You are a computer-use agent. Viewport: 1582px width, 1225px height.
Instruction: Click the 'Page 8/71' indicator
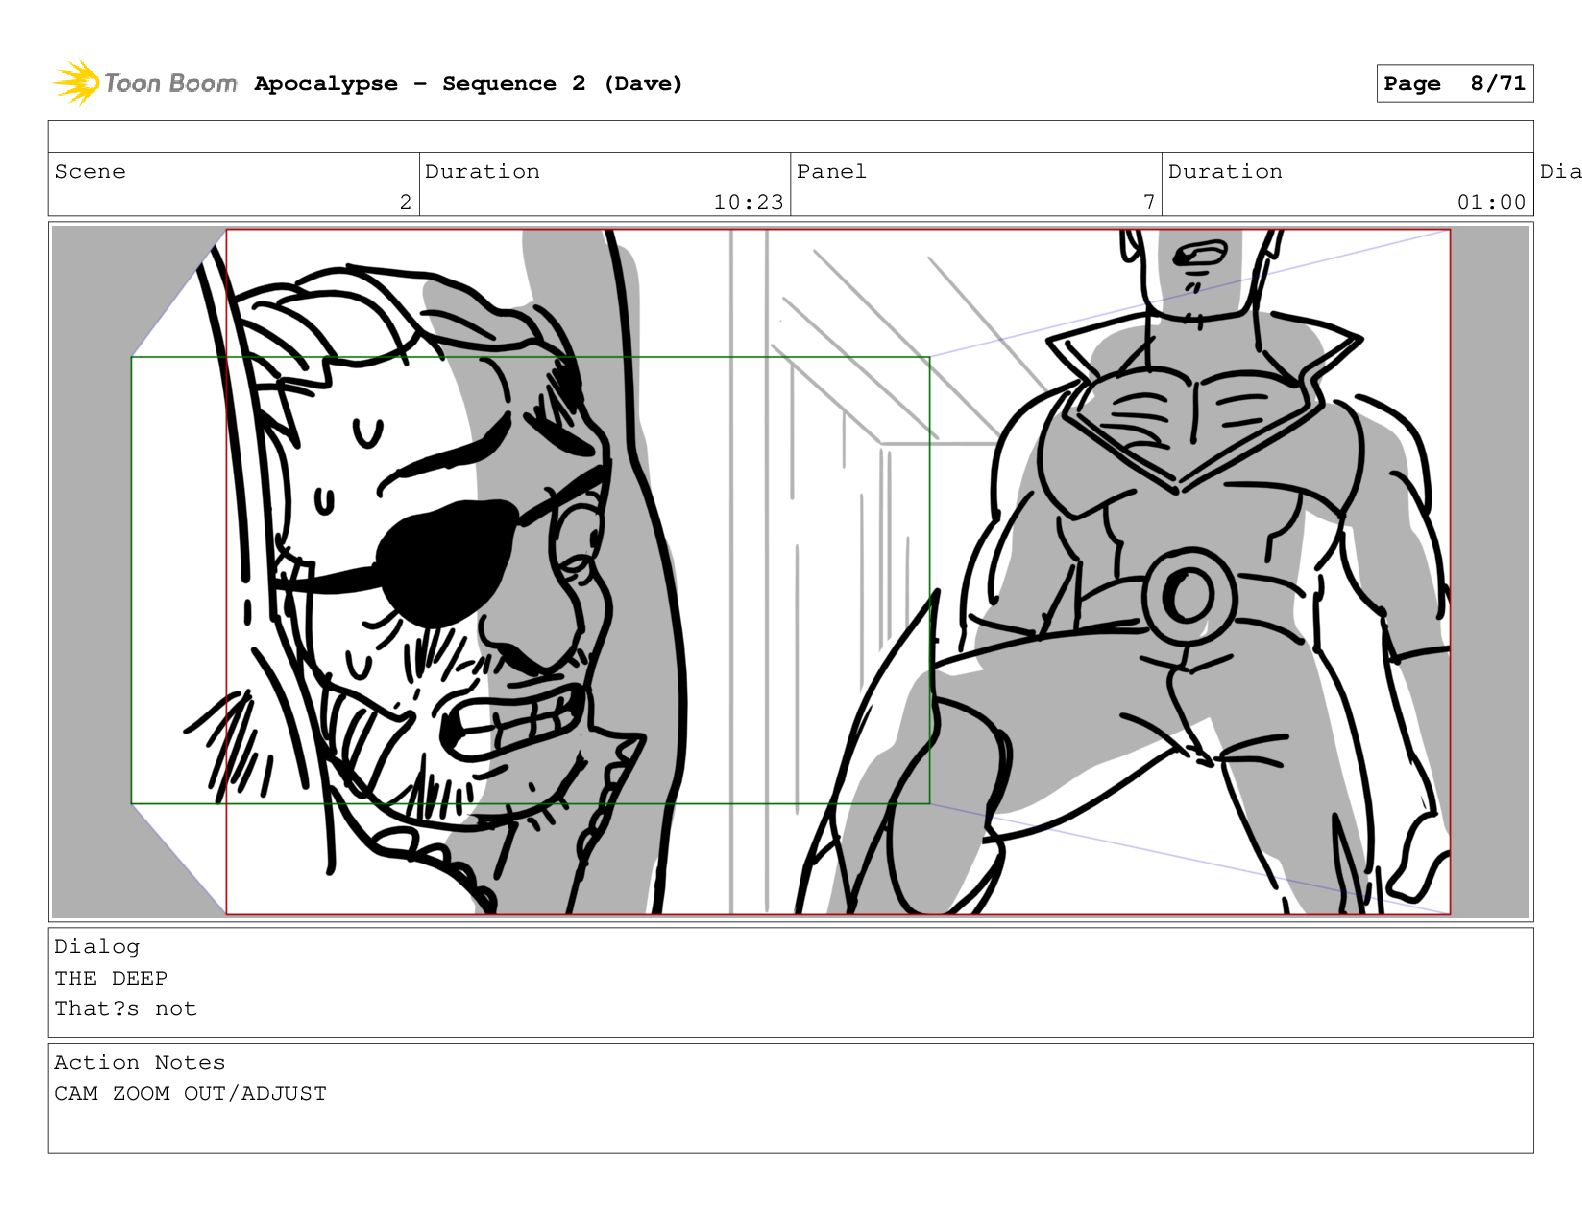coord(1454,84)
